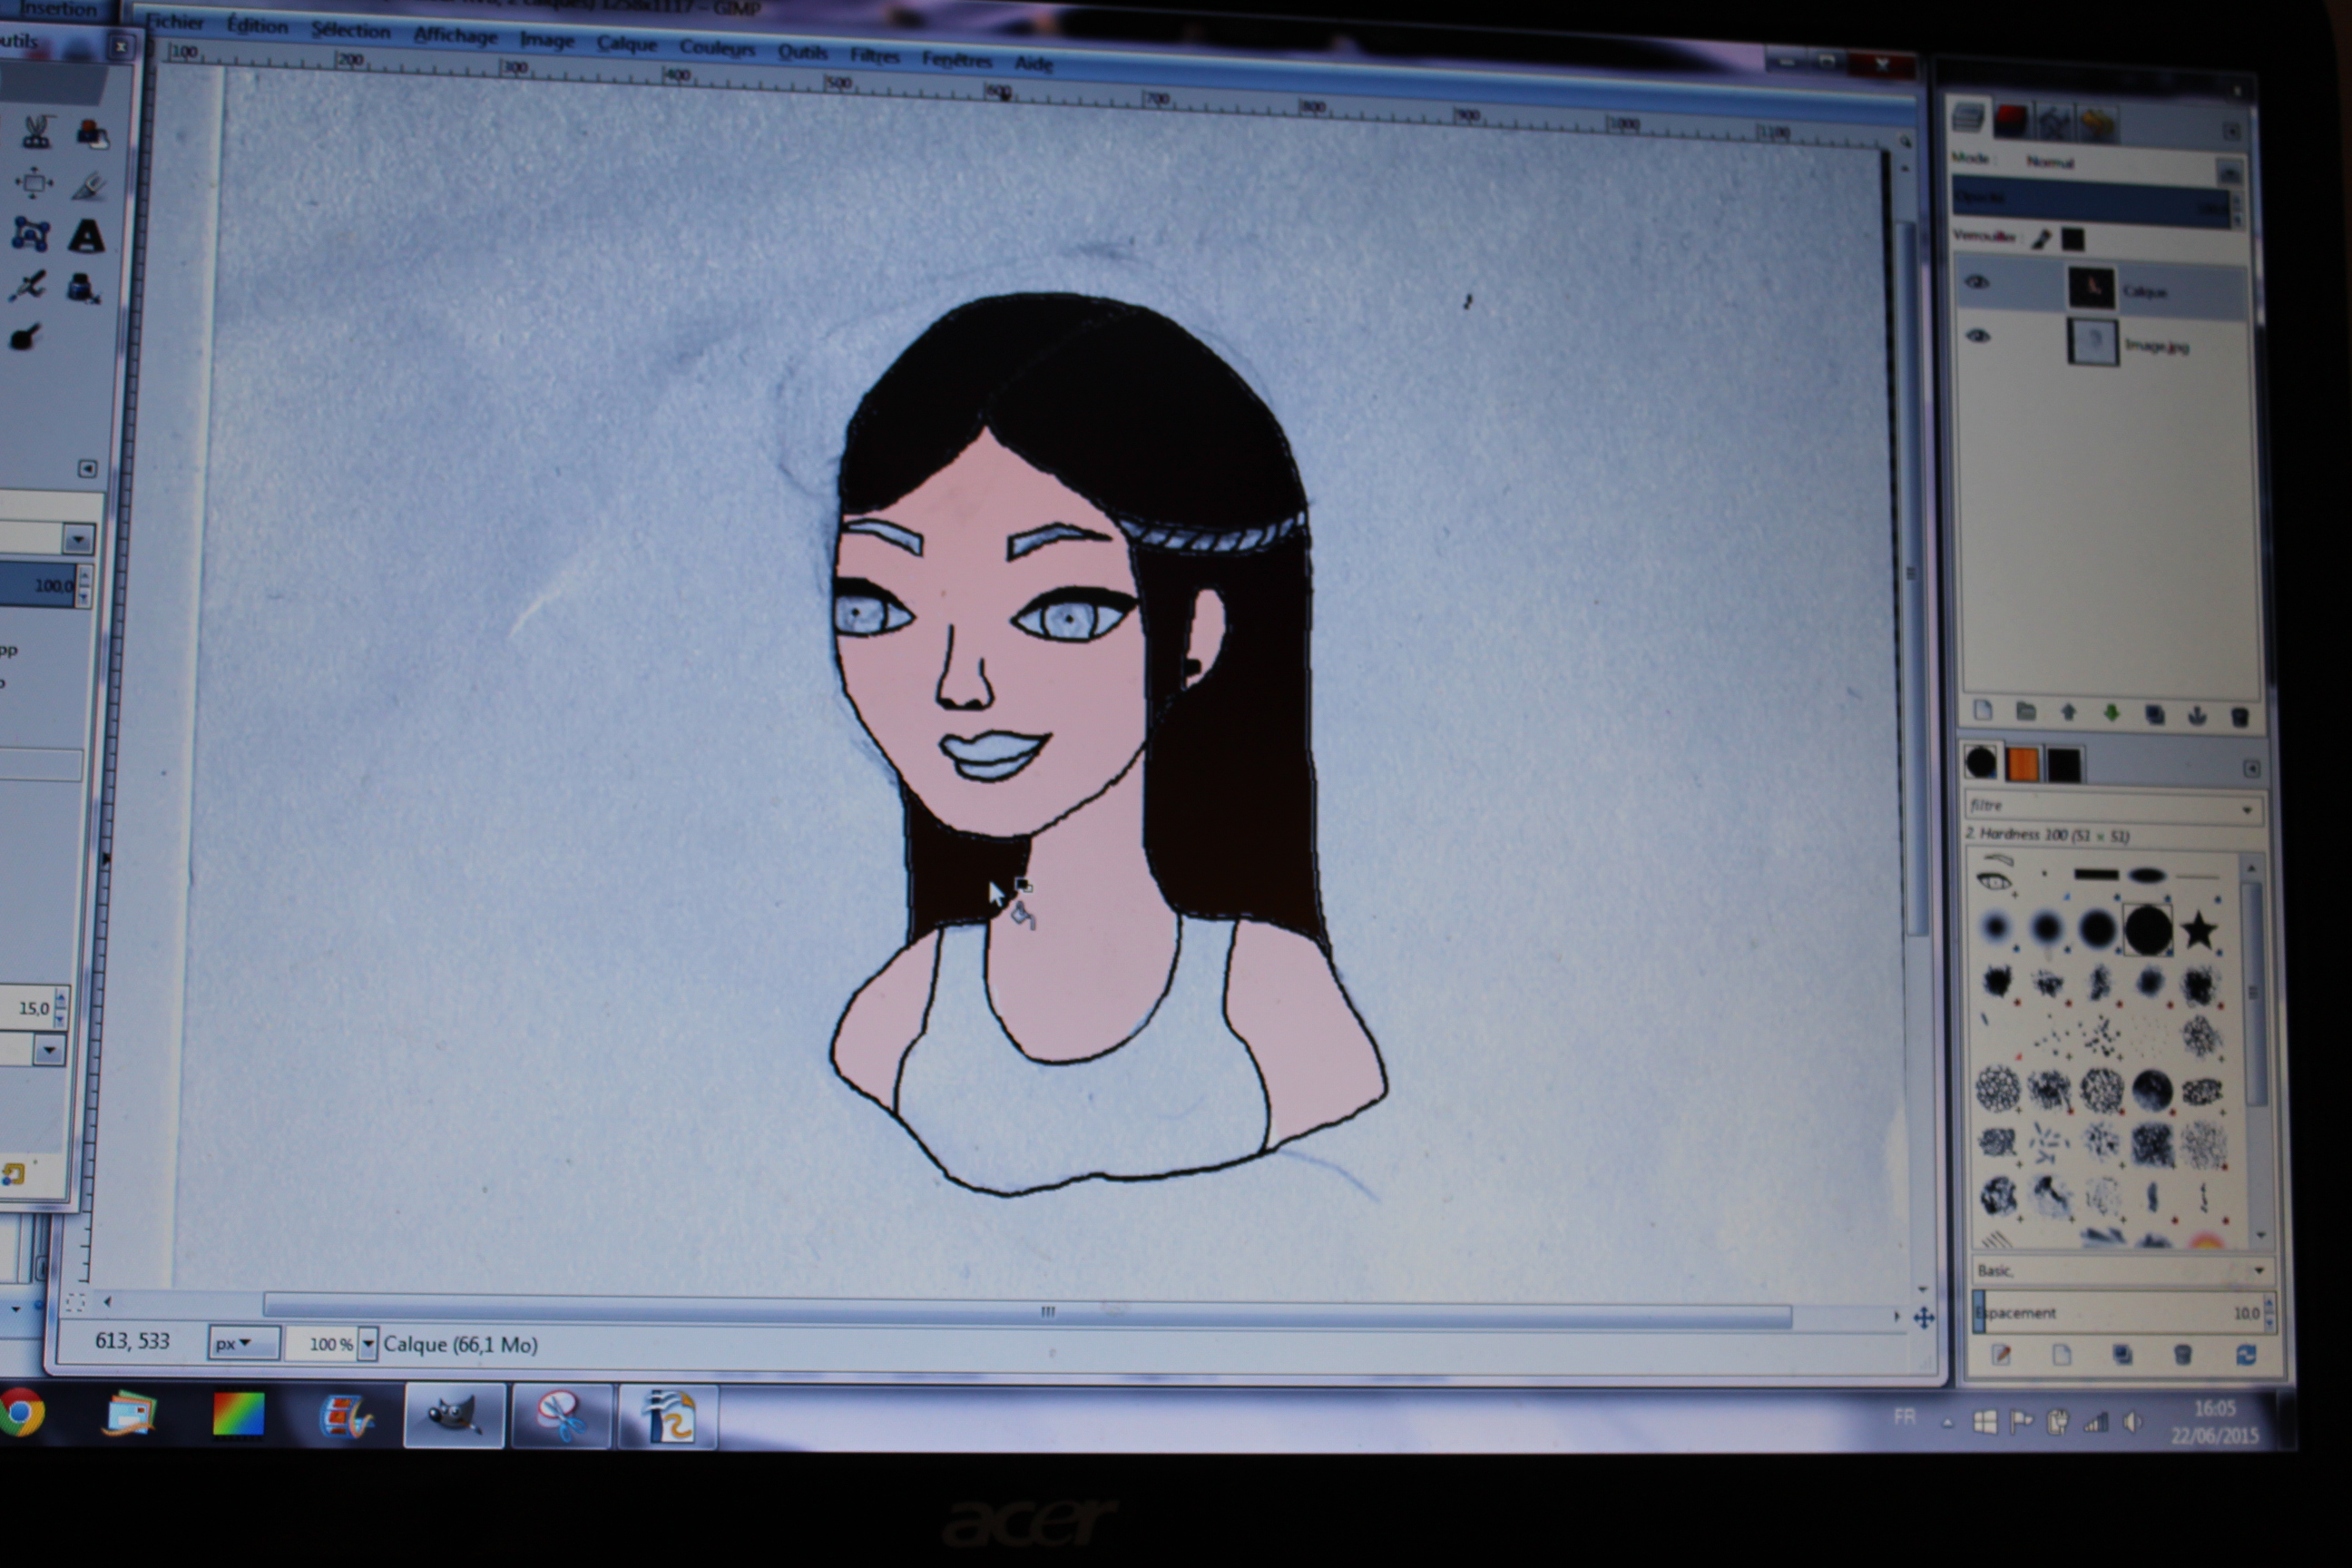
Task: Select the Cage Transform tool
Action: 30,235
